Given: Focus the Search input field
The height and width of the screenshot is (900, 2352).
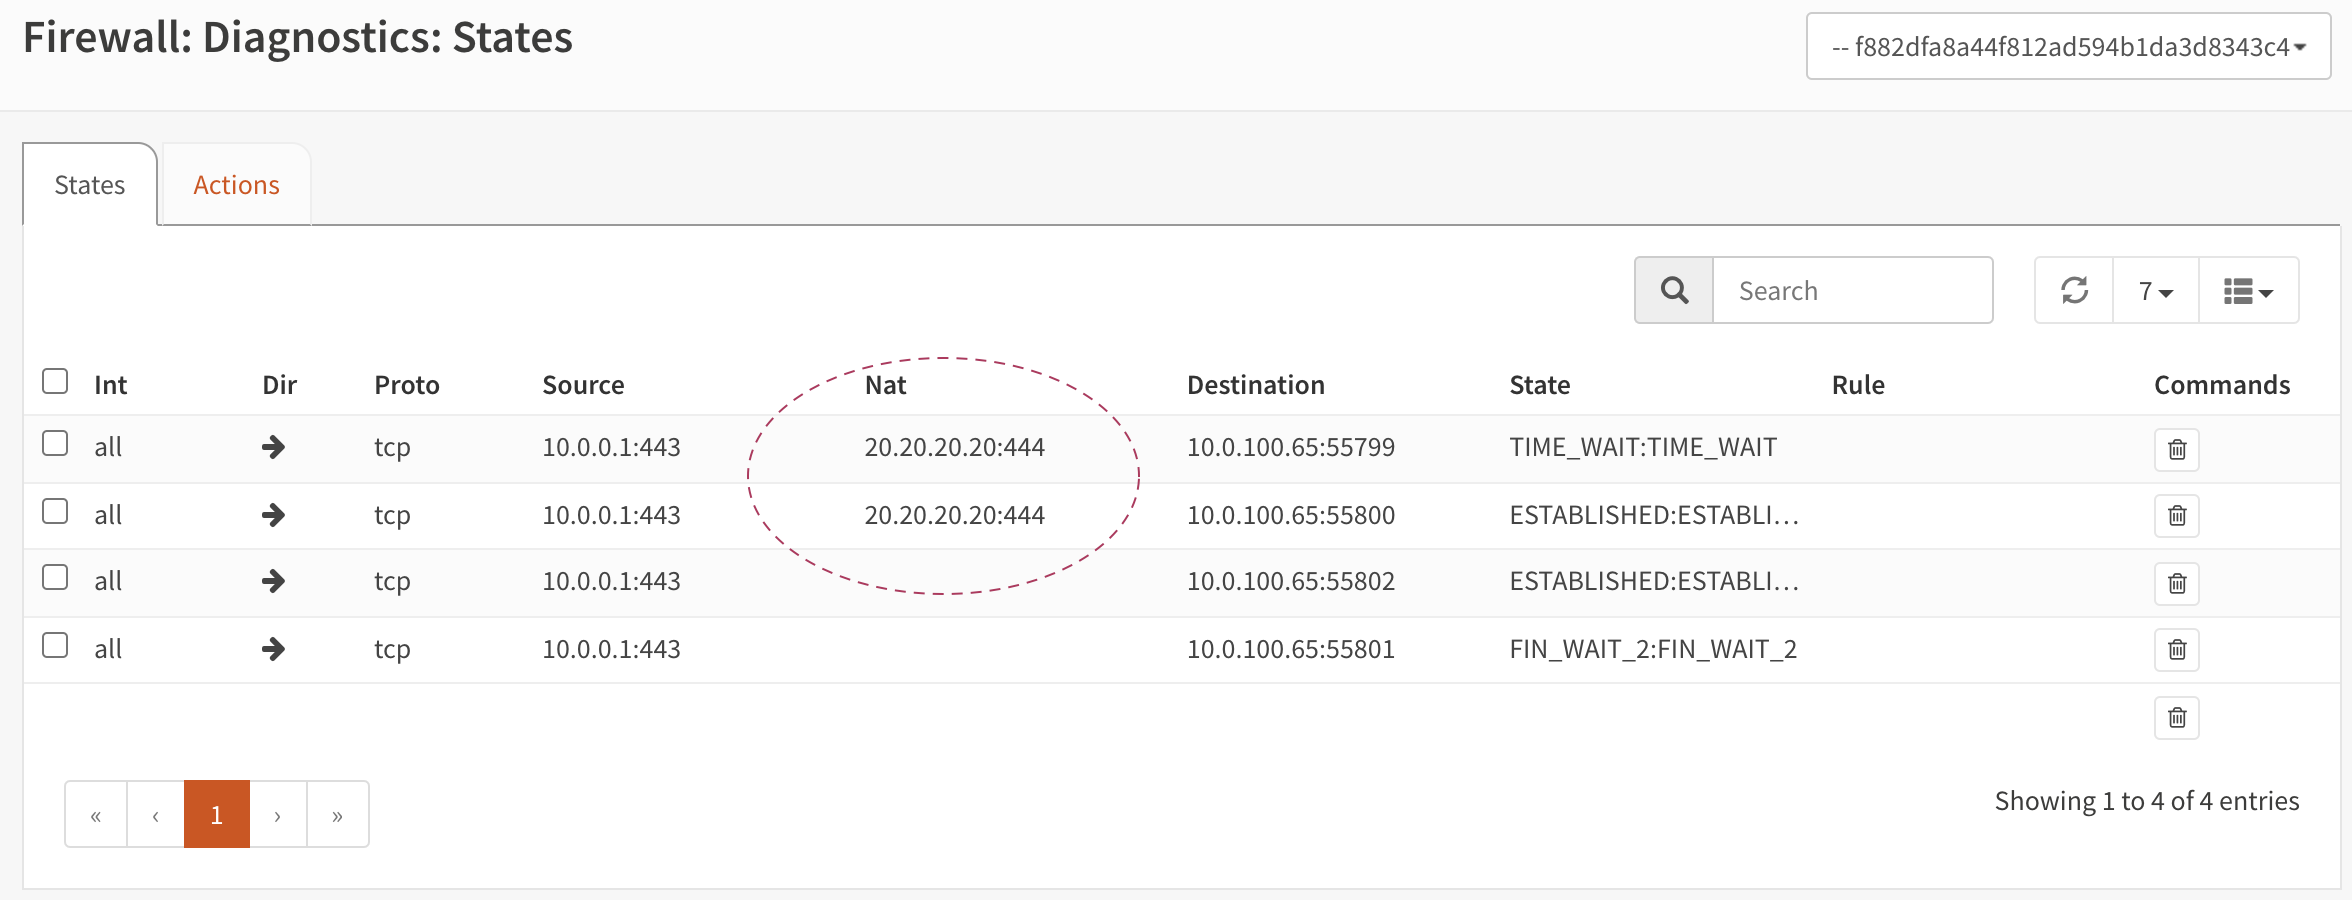Looking at the screenshot, I should click(x=1853, y=290).
